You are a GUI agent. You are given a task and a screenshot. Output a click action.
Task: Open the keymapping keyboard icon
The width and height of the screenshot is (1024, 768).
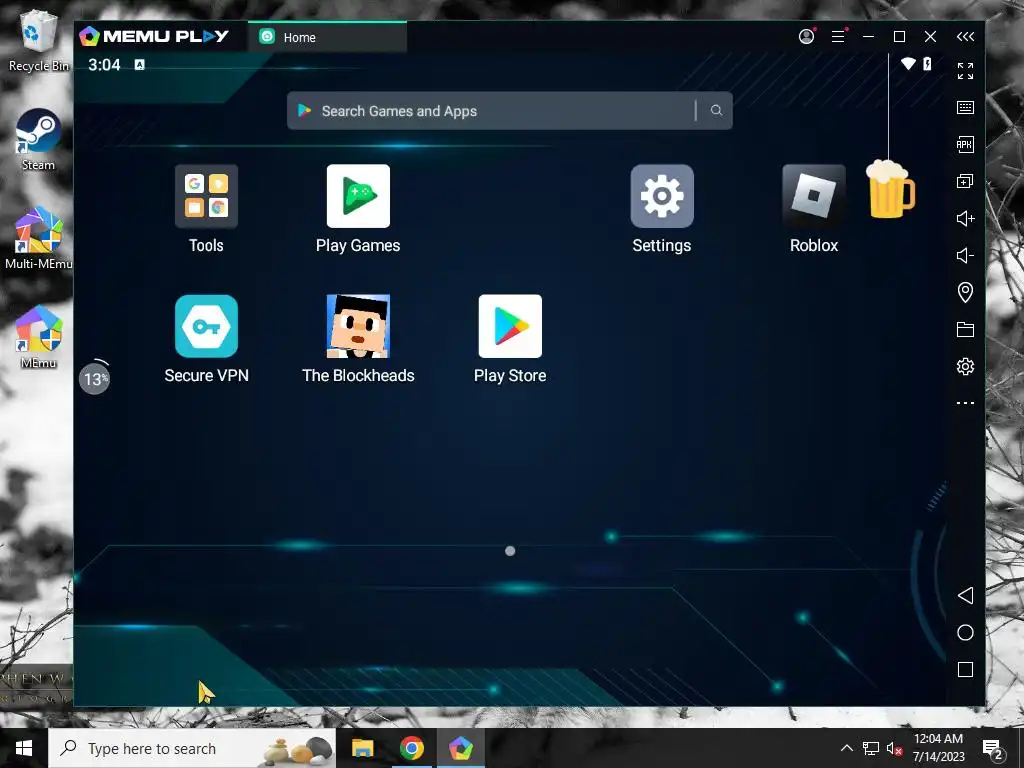965,108
